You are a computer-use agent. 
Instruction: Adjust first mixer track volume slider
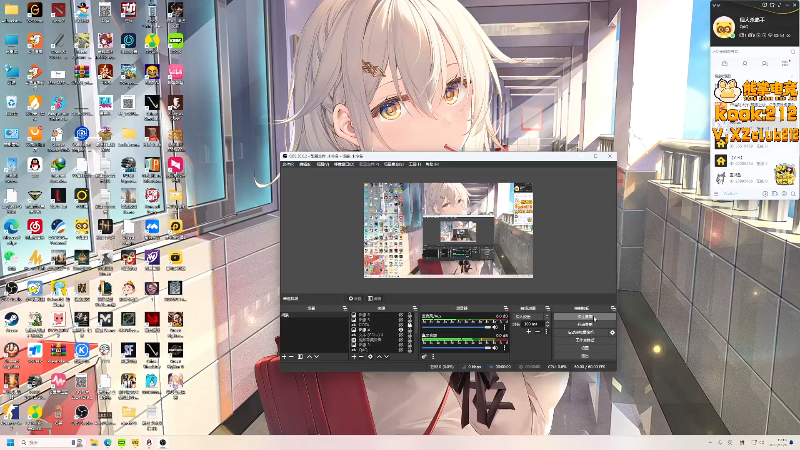coord(457,327)
